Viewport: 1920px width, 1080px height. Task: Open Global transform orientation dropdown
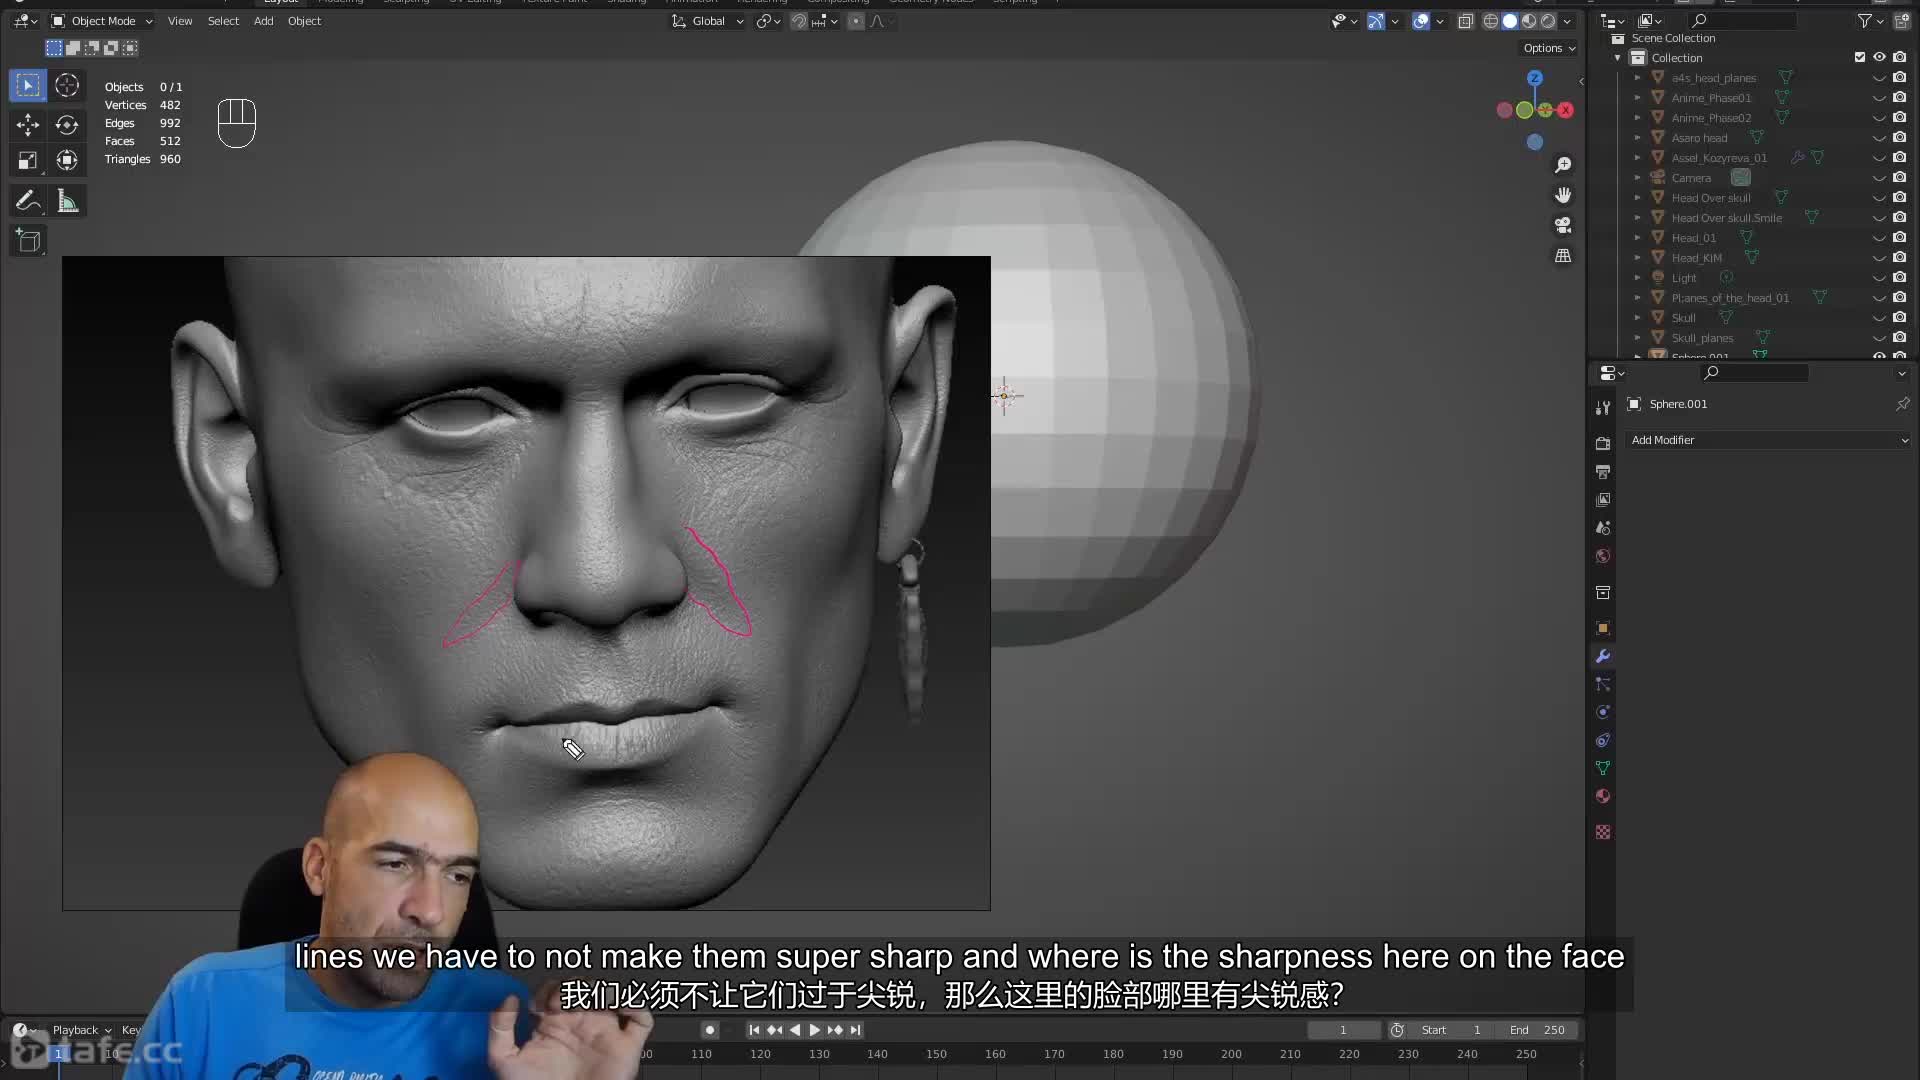point(708,21)
